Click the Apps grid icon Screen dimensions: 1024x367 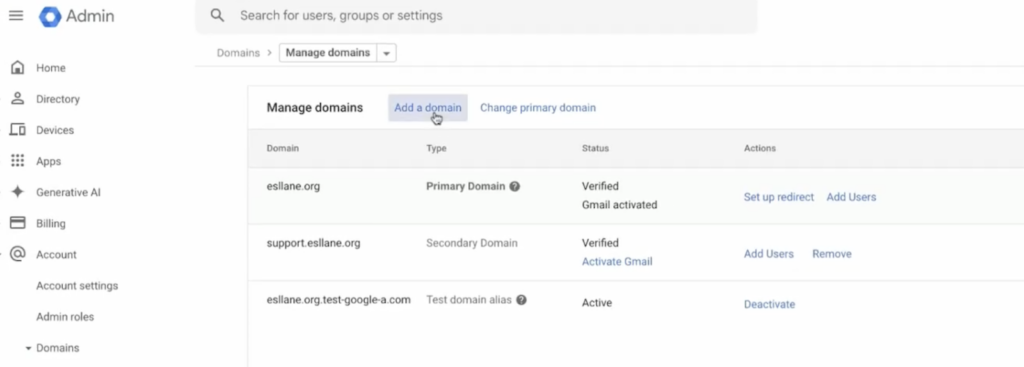pyautogui.click(x=18, y=161)
